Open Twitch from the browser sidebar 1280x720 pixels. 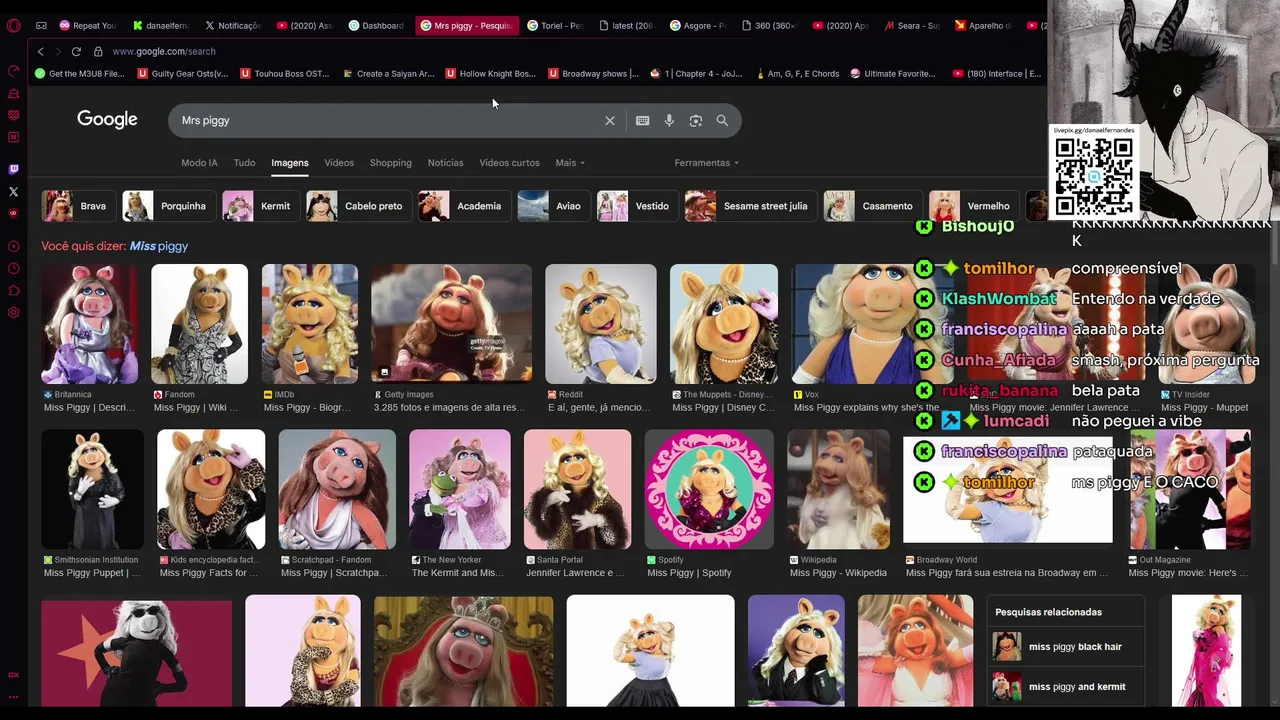click(x=13, y=169)
